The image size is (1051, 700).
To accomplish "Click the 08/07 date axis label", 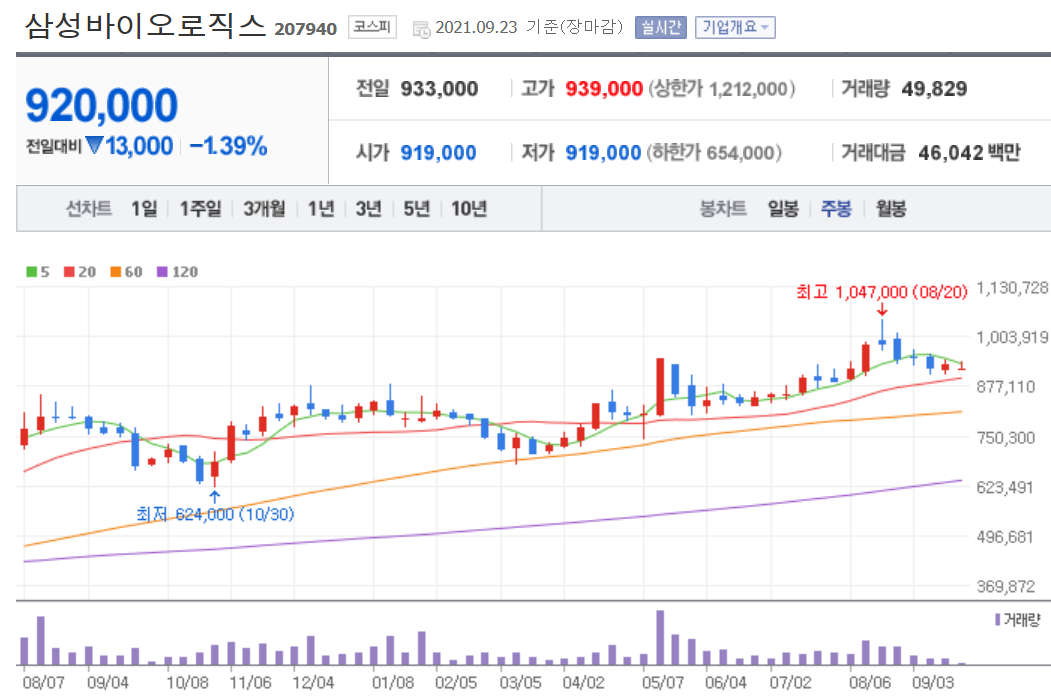I will (x=44, y=683).
